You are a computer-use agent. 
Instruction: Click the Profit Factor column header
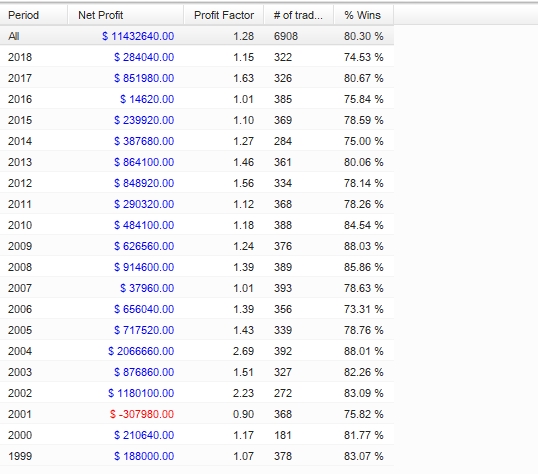click(224, 15)
